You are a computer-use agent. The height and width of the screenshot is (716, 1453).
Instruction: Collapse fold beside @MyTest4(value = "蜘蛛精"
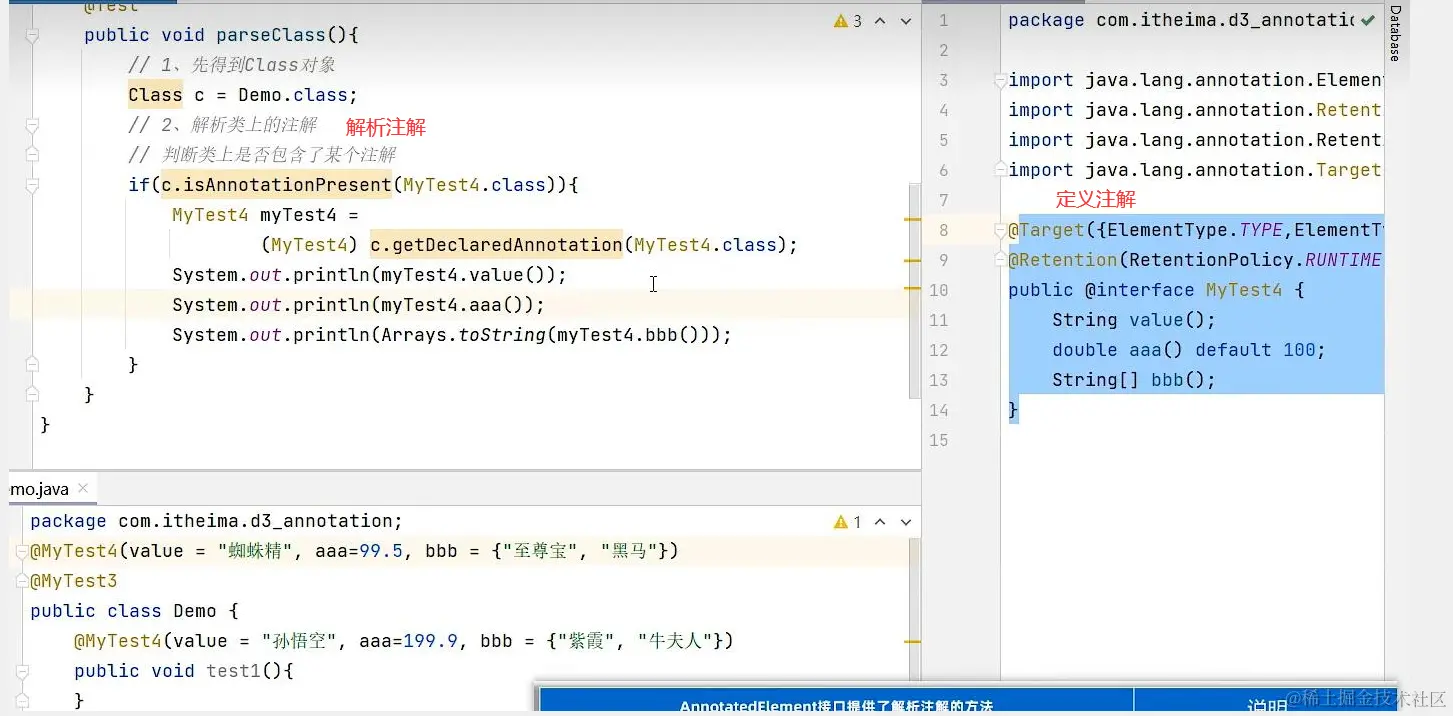22,552
